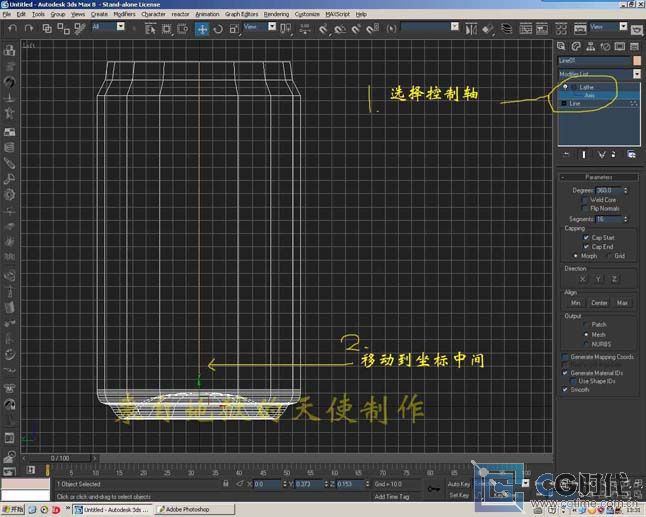This screenshot has width=646, height=517.
Task: Select the Rotate tool
Action: (218, 29)
